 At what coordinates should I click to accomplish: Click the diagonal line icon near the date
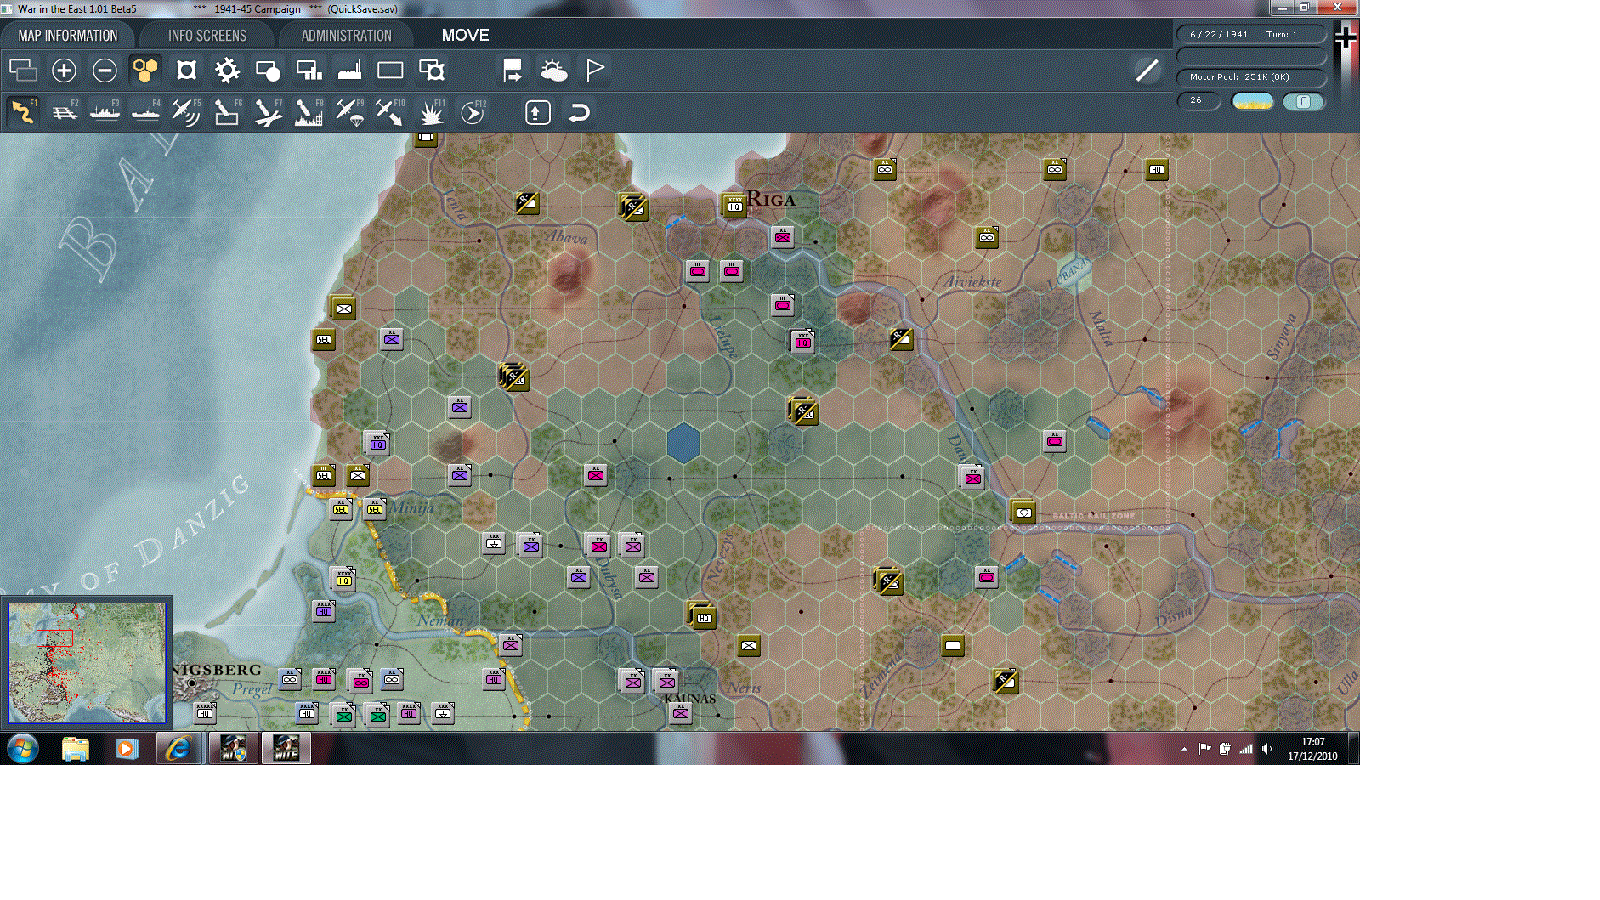click(1147, 69)
